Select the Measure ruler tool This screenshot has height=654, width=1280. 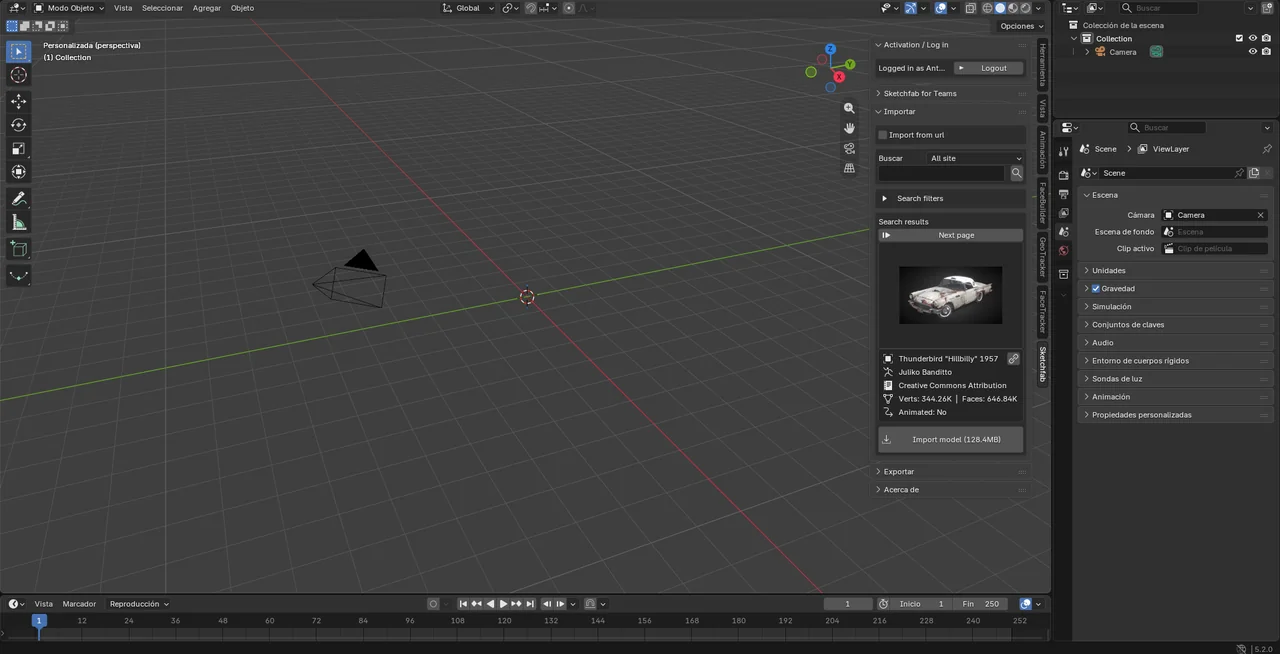[x=19, y=222]
